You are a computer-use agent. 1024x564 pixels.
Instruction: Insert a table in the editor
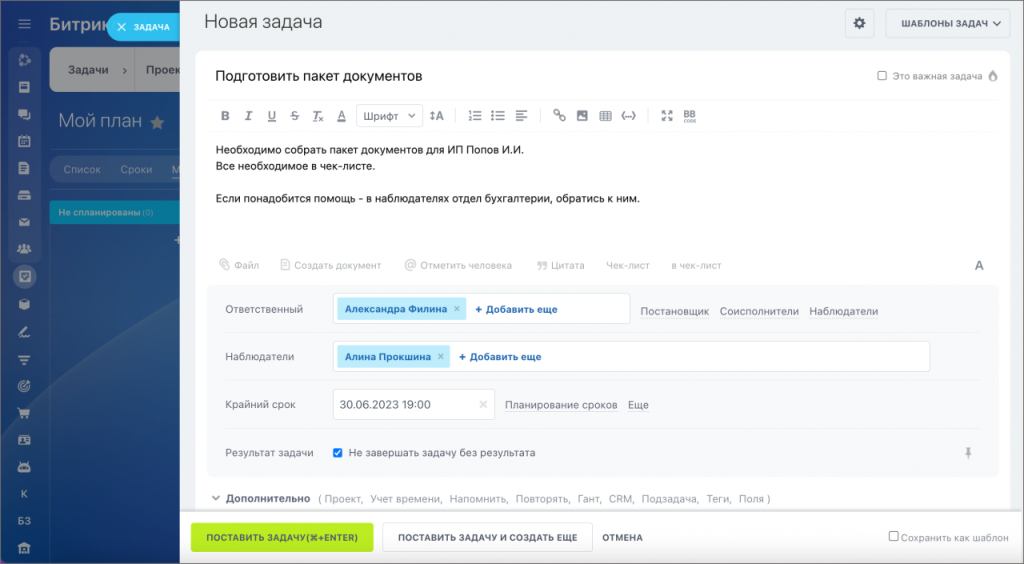(x=605, y=116)
